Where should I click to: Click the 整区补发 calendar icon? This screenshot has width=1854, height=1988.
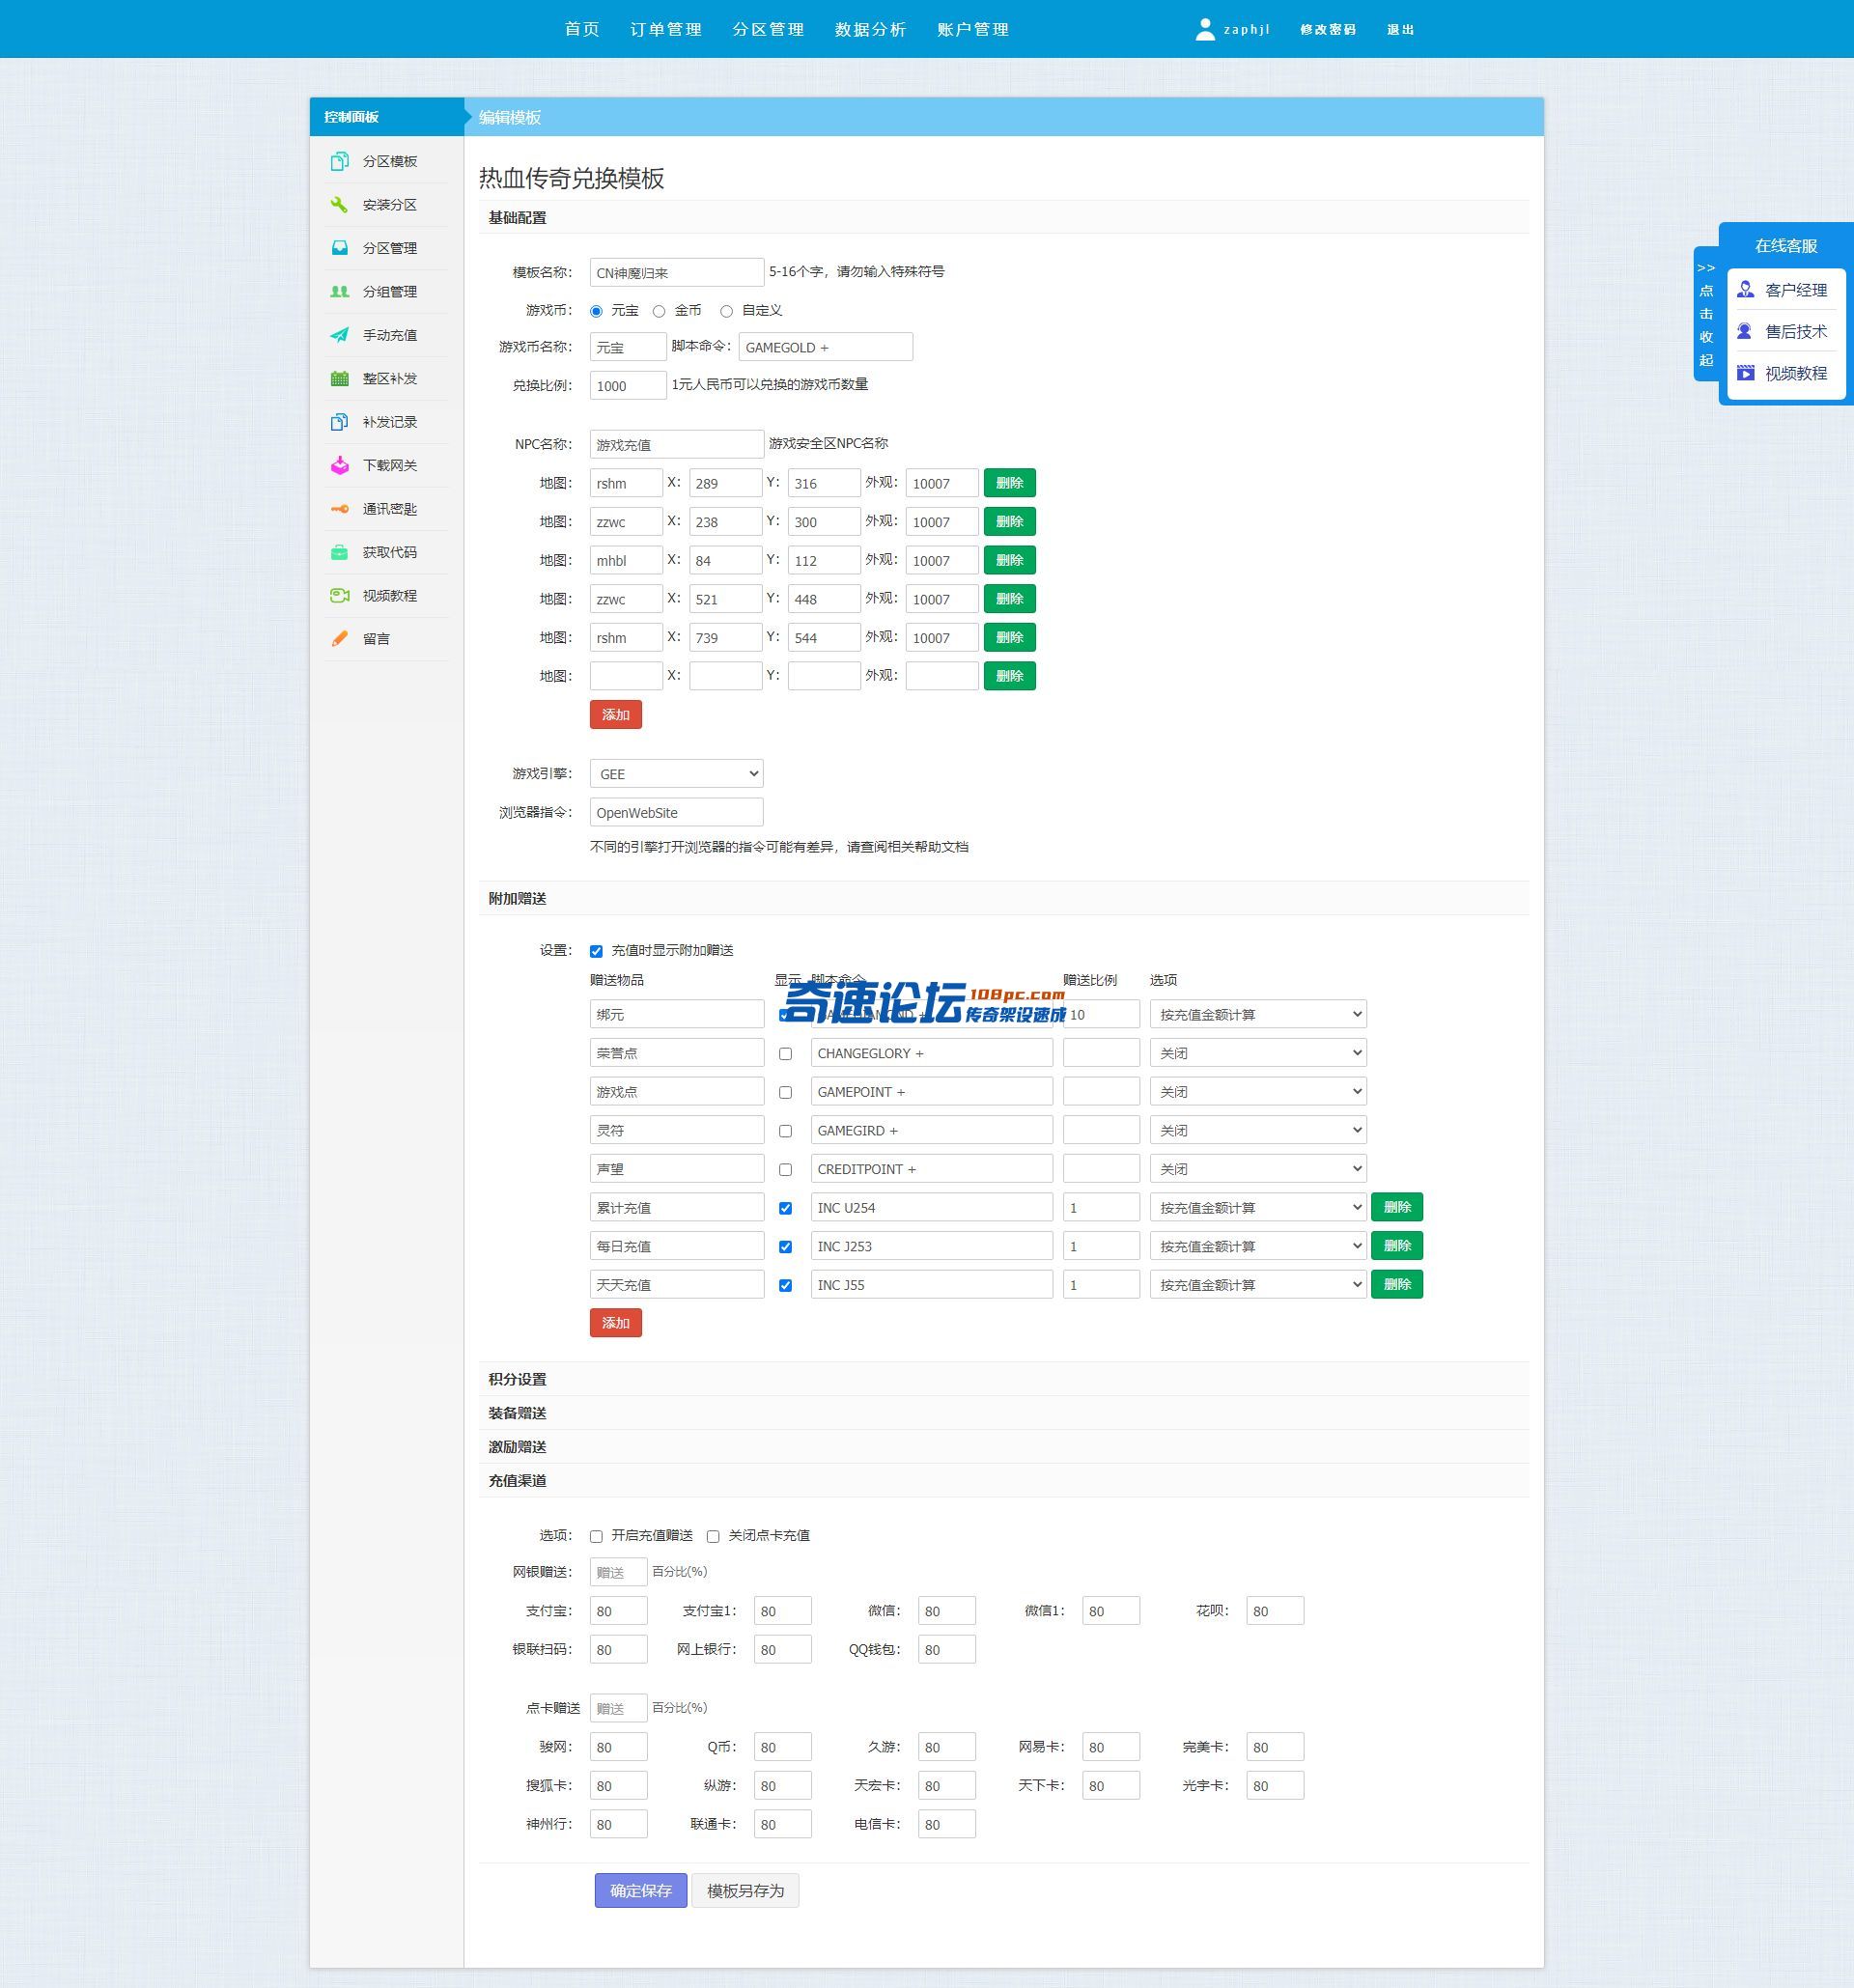pos(340,379)
